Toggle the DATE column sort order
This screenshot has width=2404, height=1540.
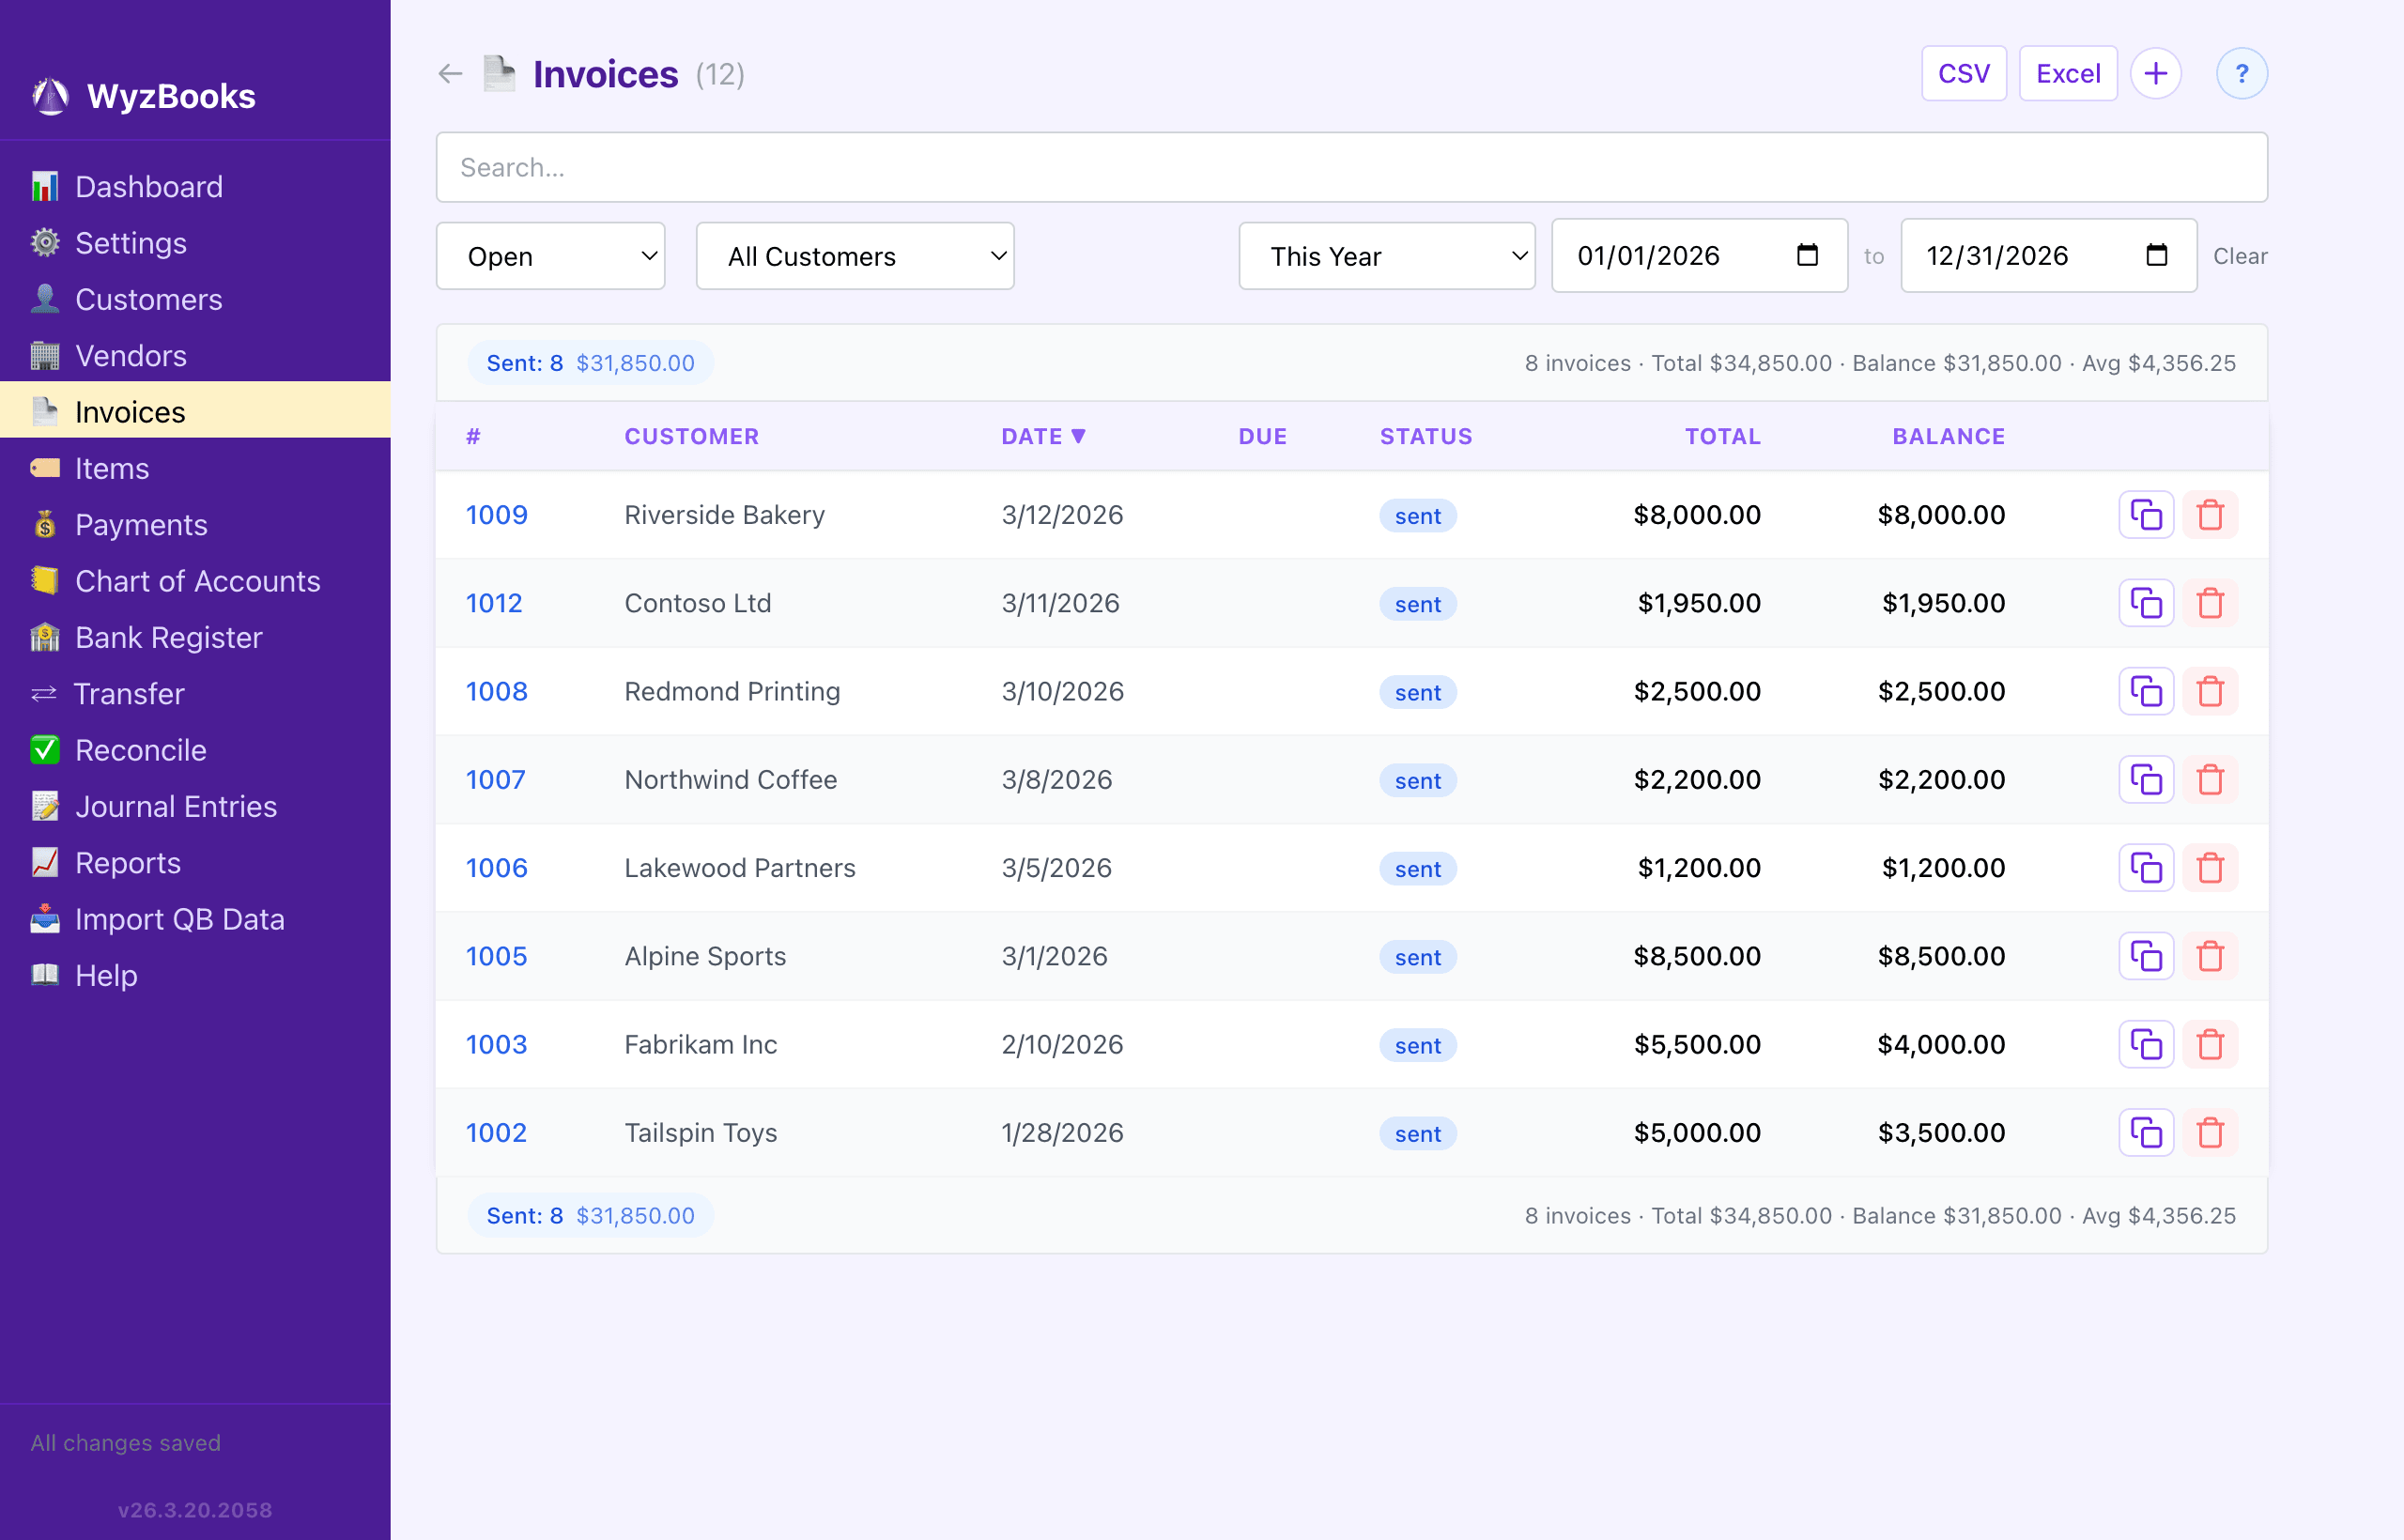point(1043,436)
